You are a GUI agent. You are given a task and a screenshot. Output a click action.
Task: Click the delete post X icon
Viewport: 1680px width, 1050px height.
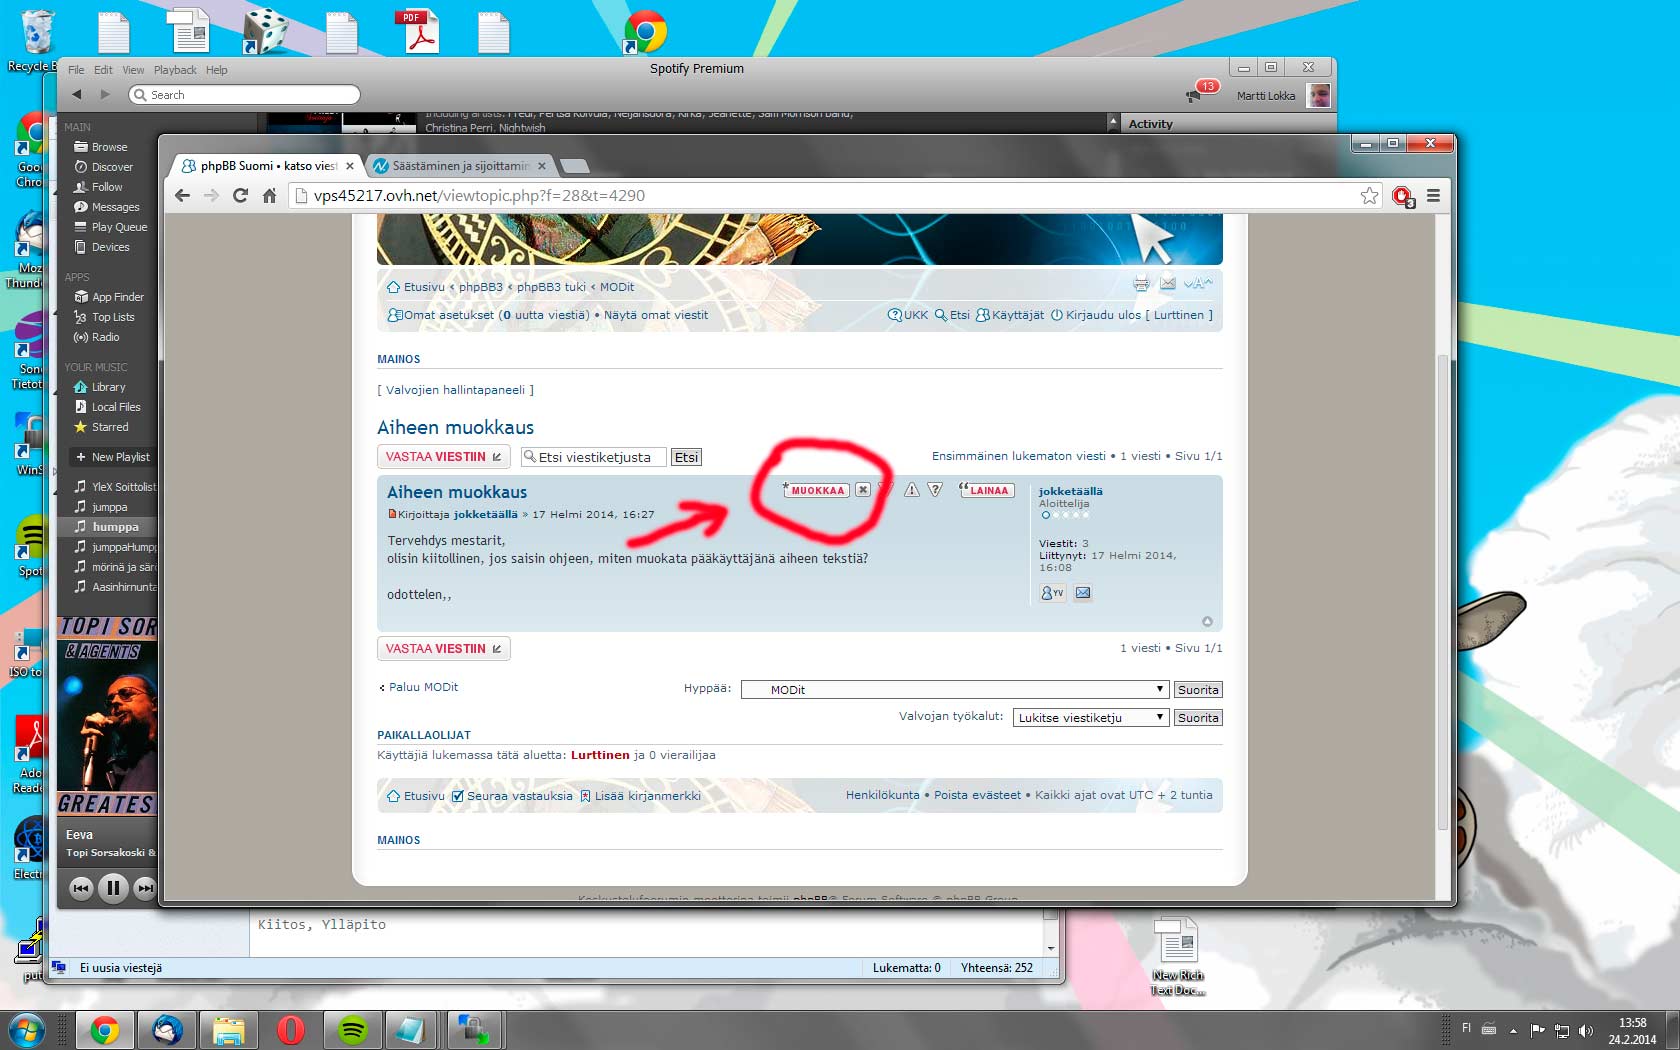tap(862, 490)
